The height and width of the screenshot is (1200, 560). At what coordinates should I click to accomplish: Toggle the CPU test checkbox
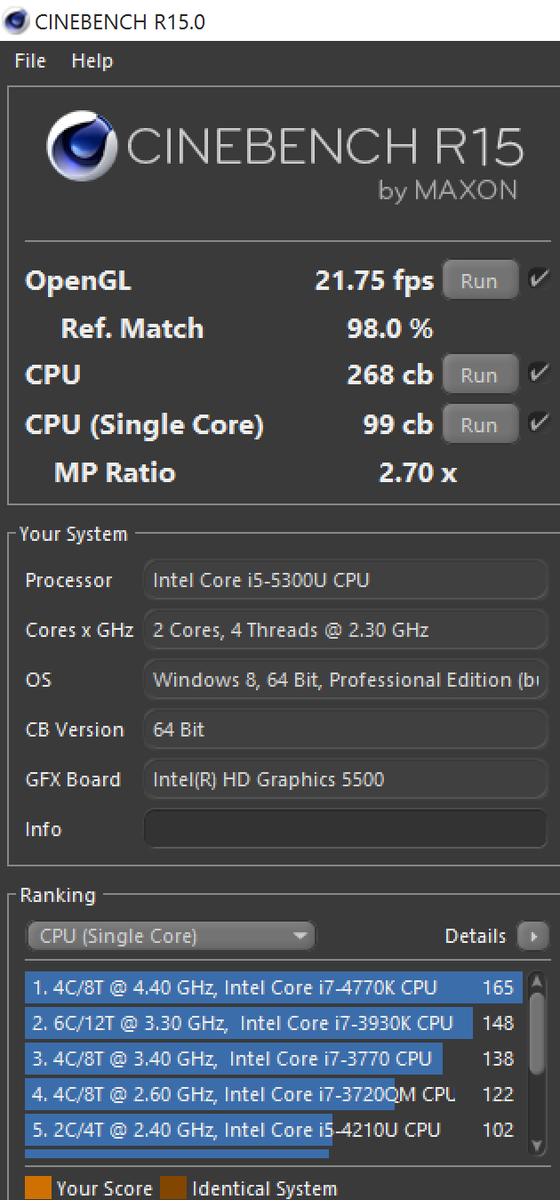539,374
